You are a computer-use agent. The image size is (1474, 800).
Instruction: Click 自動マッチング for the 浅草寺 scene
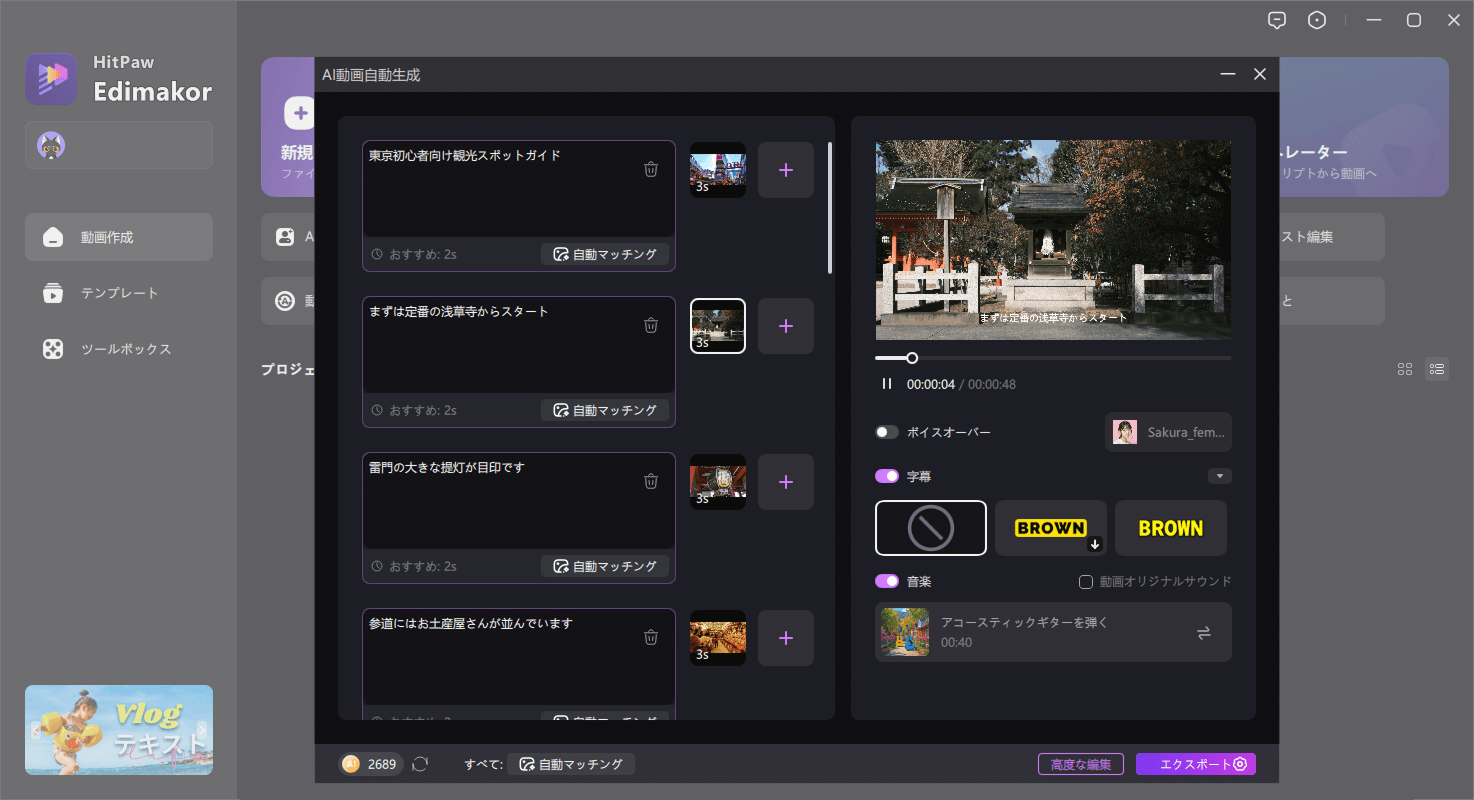605,410
